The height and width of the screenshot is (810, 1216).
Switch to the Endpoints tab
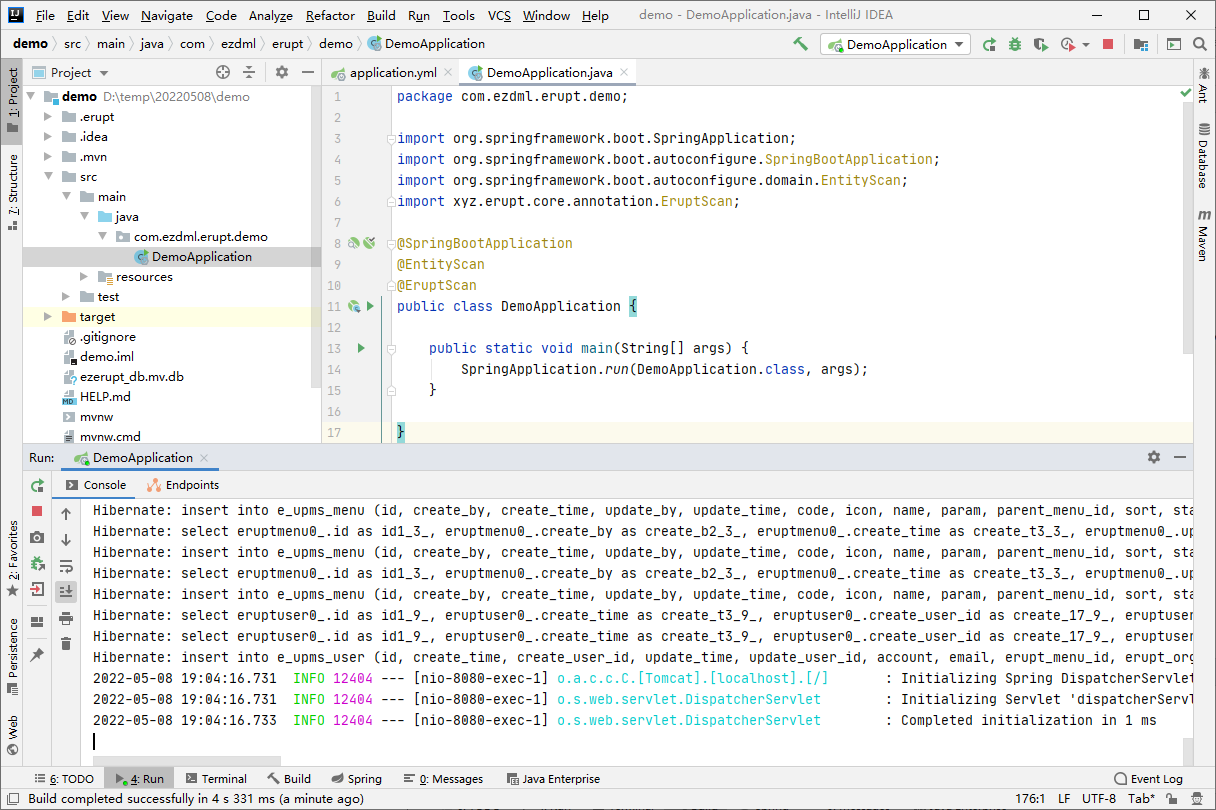click(x=183, y=485)
